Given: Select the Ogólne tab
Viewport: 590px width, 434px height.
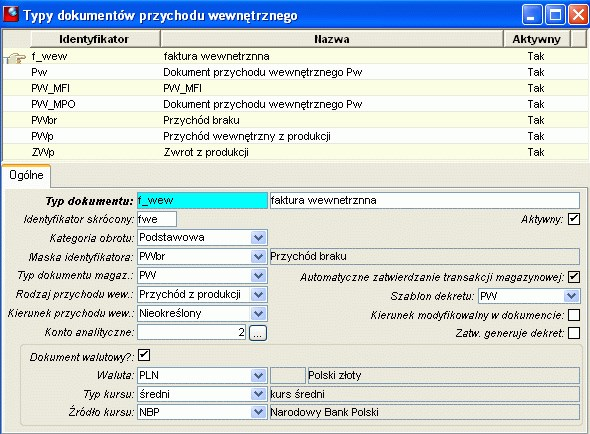Looking at the screenshot, I should point(26,175).
